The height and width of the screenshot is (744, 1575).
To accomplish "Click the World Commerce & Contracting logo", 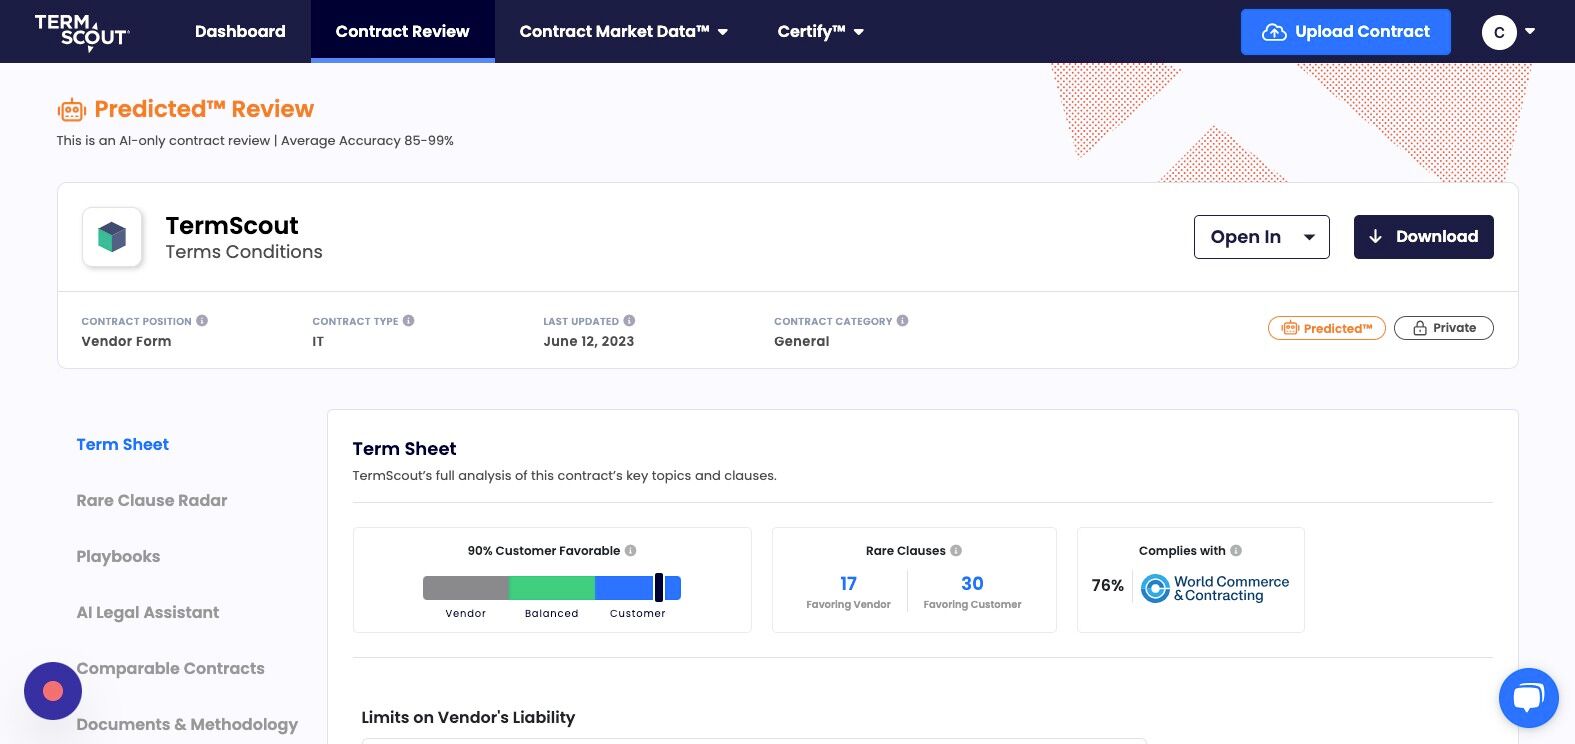I will (1215, 588).
